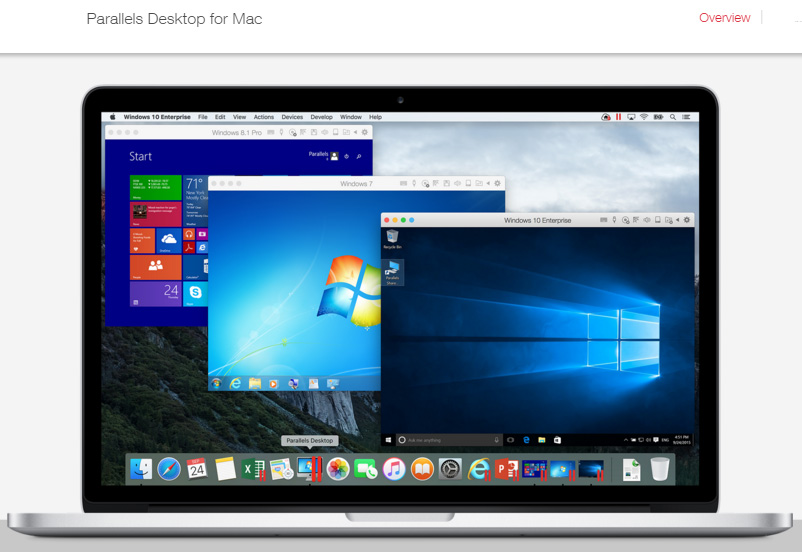Image resolution: width=802 pixels, height=552 pixels.
Task: Open the Windows 8.1 Pro window gear settings
Action: pos(365,132)
